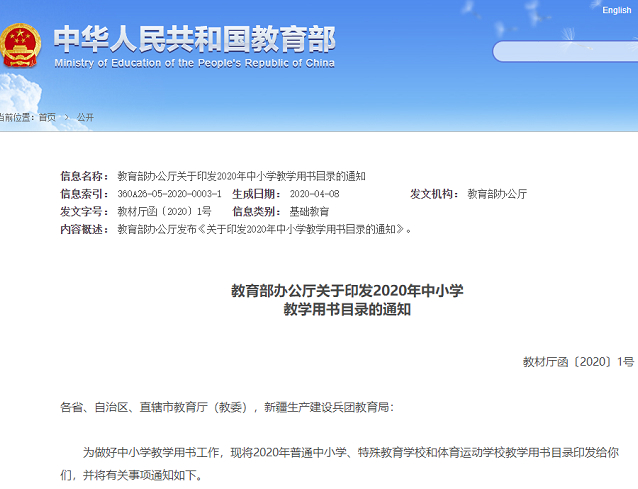
Task: Click the 生成日期 label
Action: [x=256, y=194]
